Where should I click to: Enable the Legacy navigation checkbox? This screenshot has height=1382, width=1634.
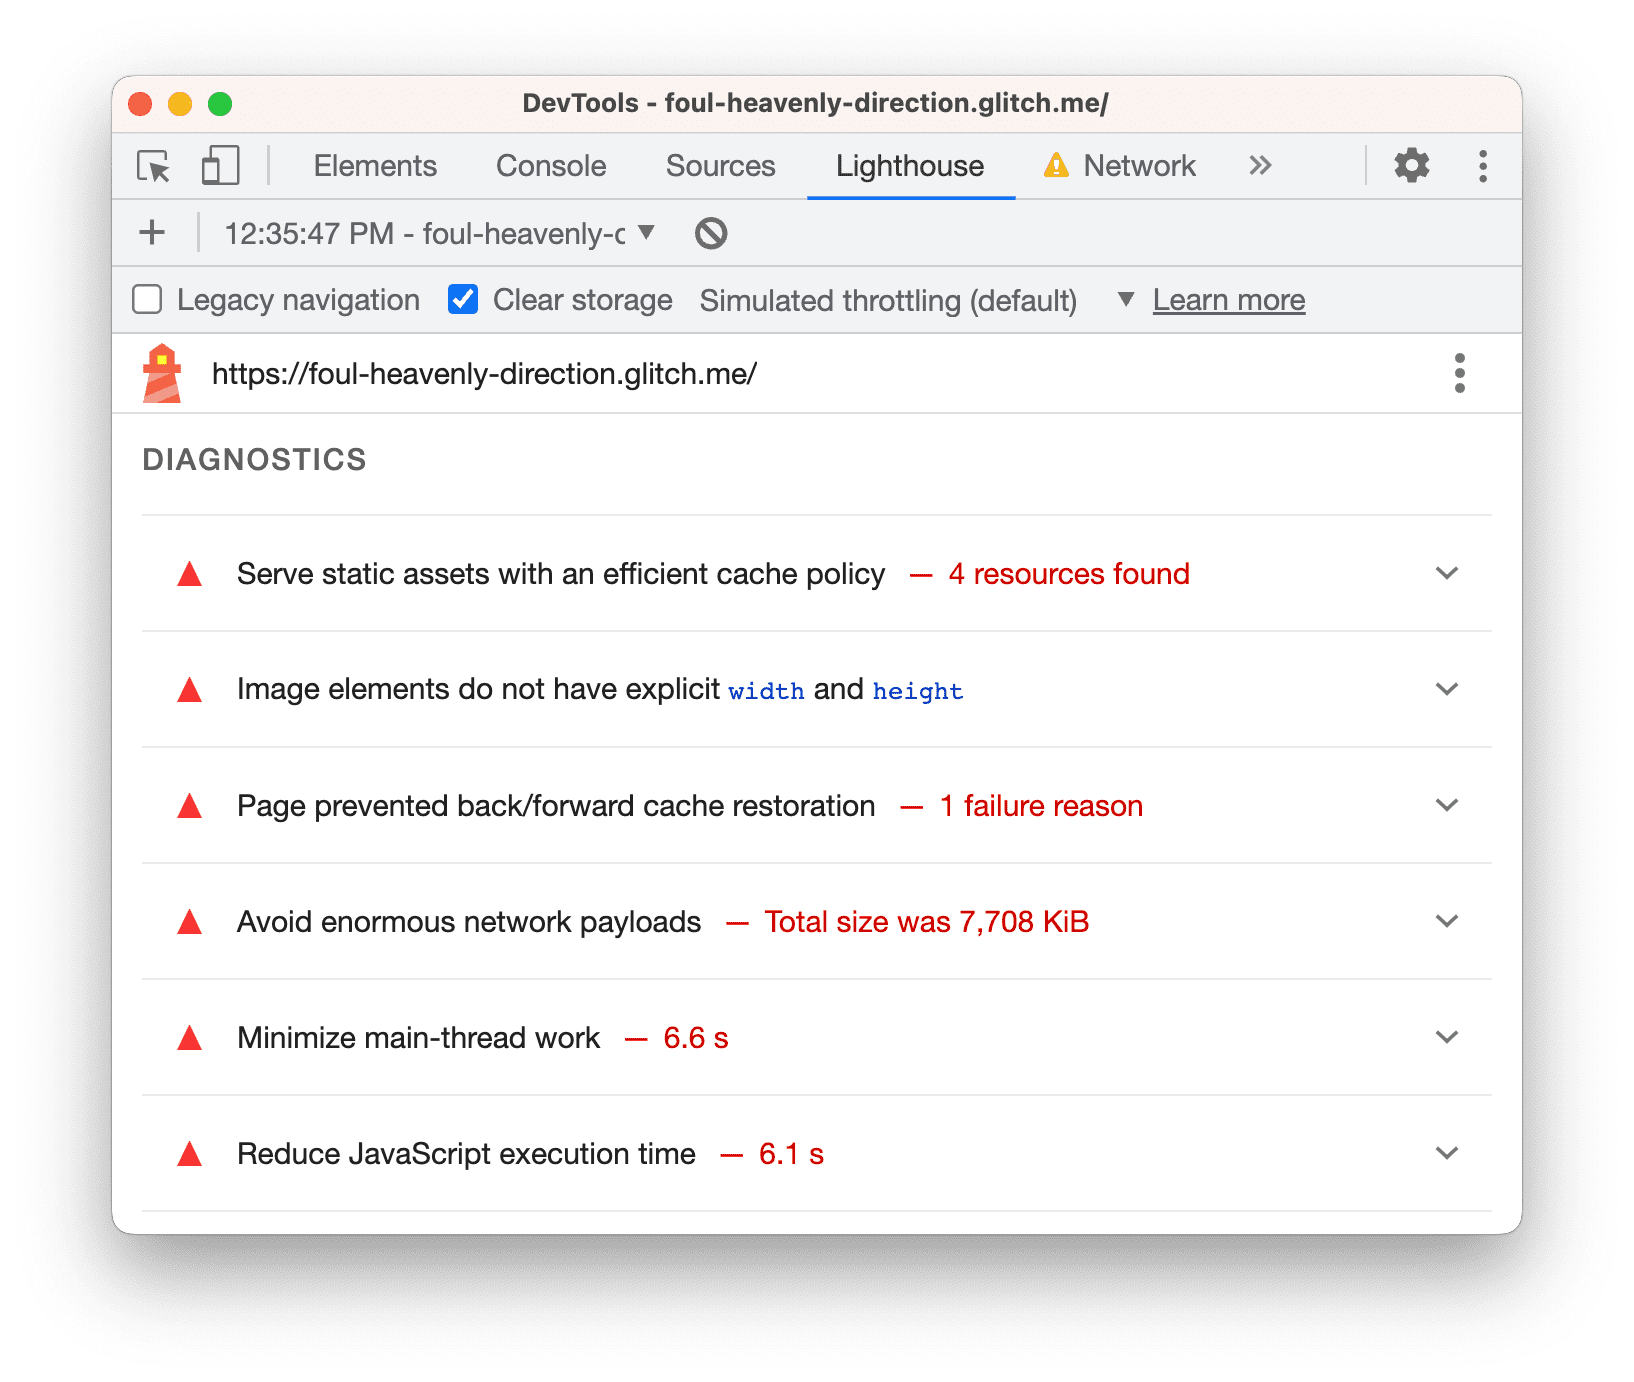click(148, 300)
